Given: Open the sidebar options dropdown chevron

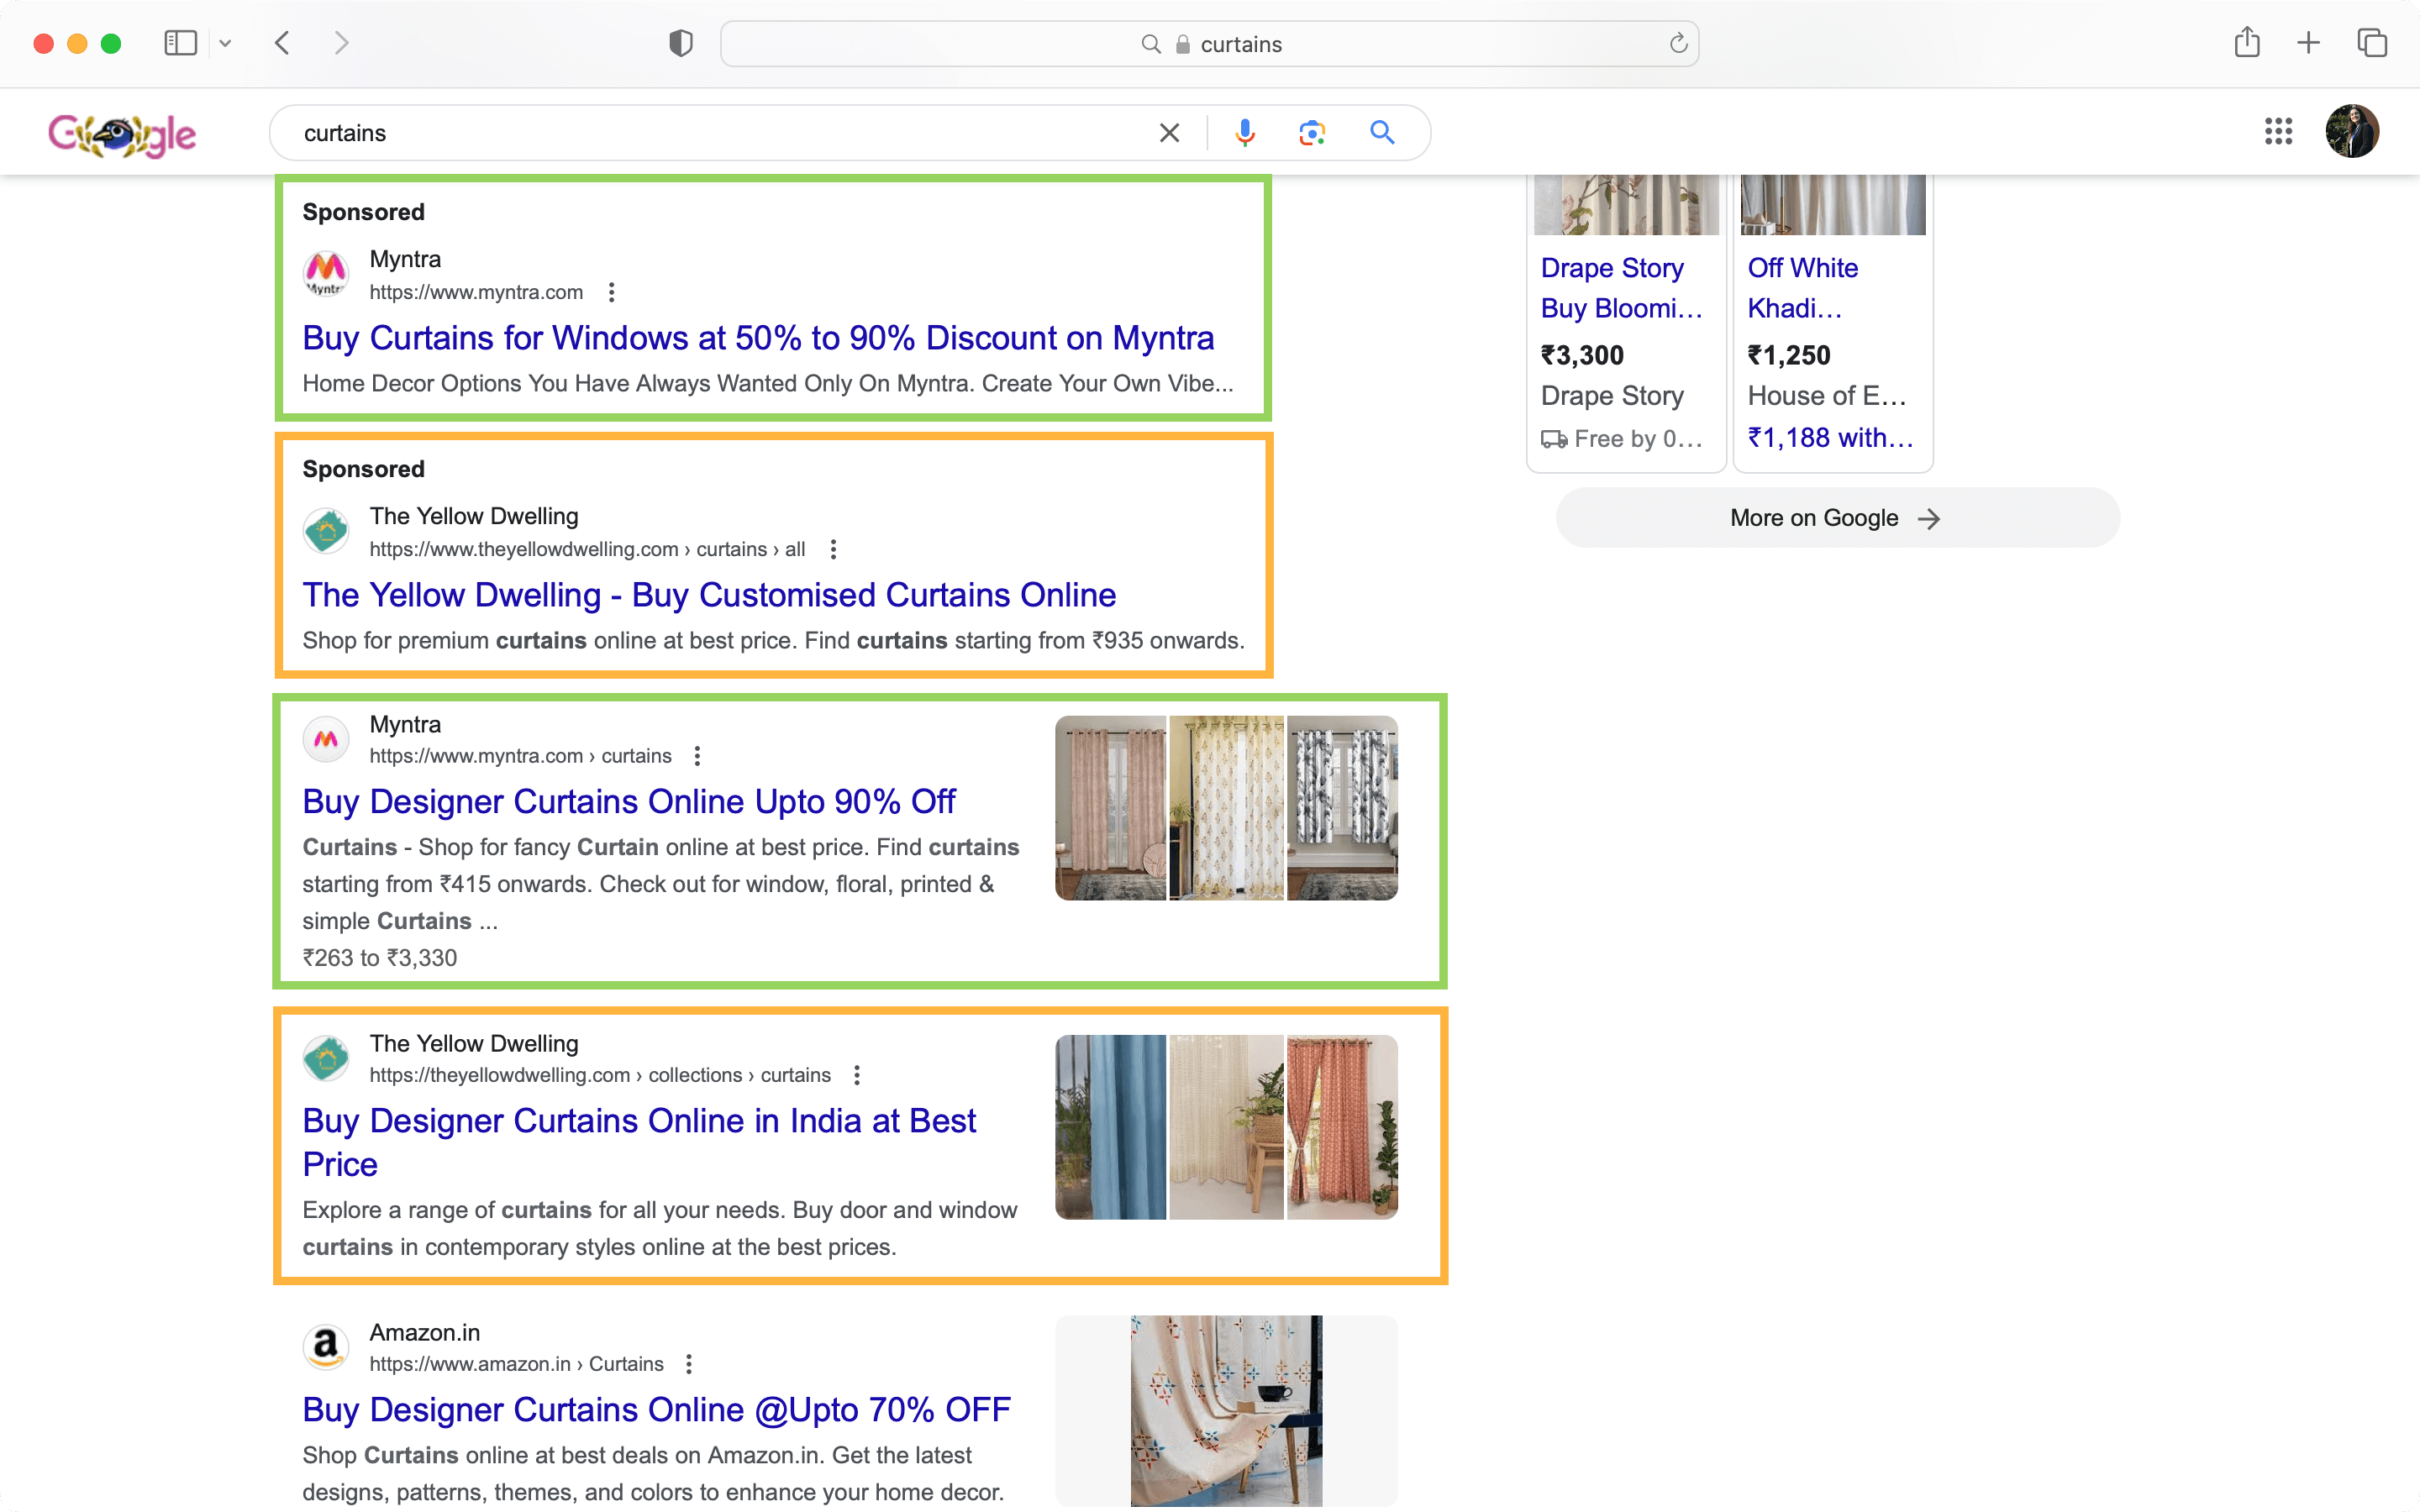Looking at the screenshot, I should tap(225, 43).
